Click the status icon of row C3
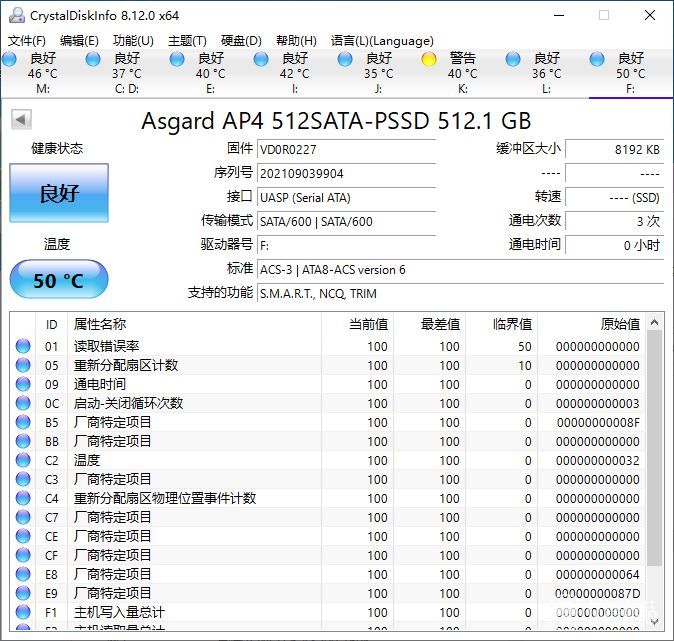 pos(23,479)
